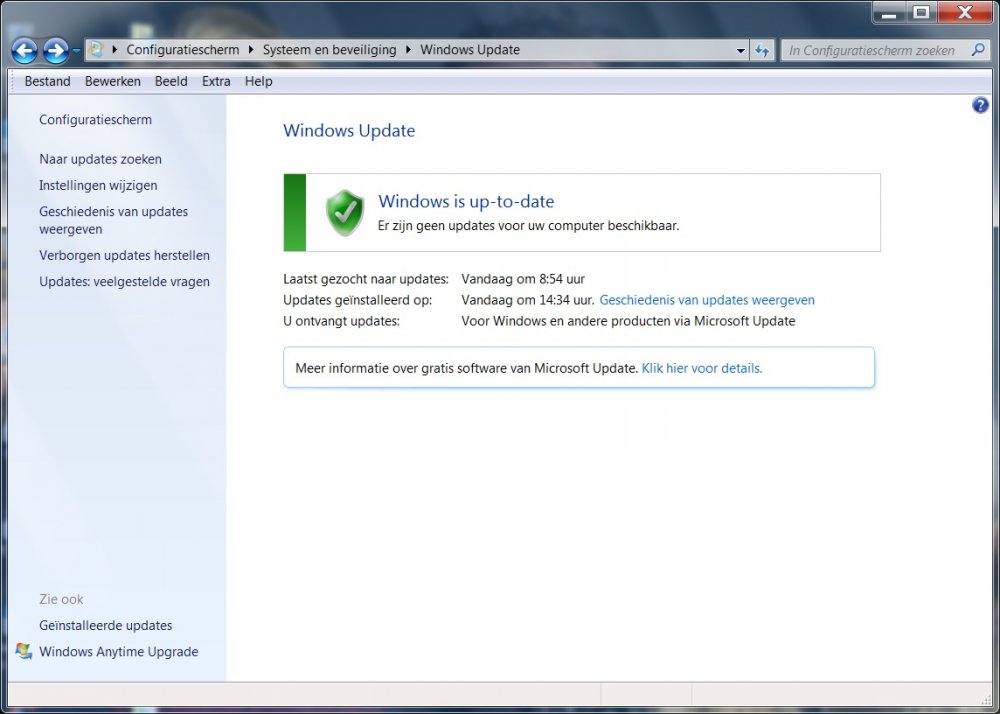Click text Vandaag om 8:54 uur
The width and height of the screenshot is (1000, 714).
coord(523,279)
